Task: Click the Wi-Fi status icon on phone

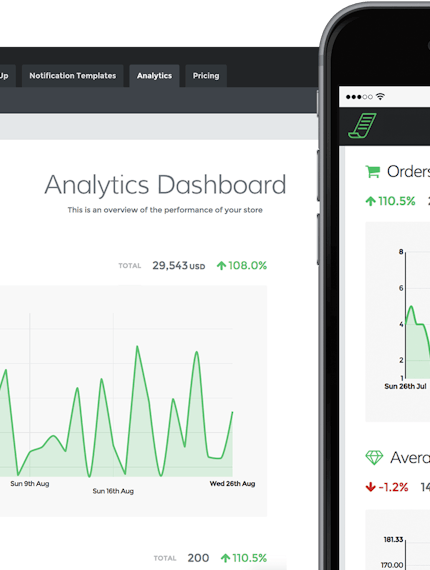Action: [x=380, y=96]
